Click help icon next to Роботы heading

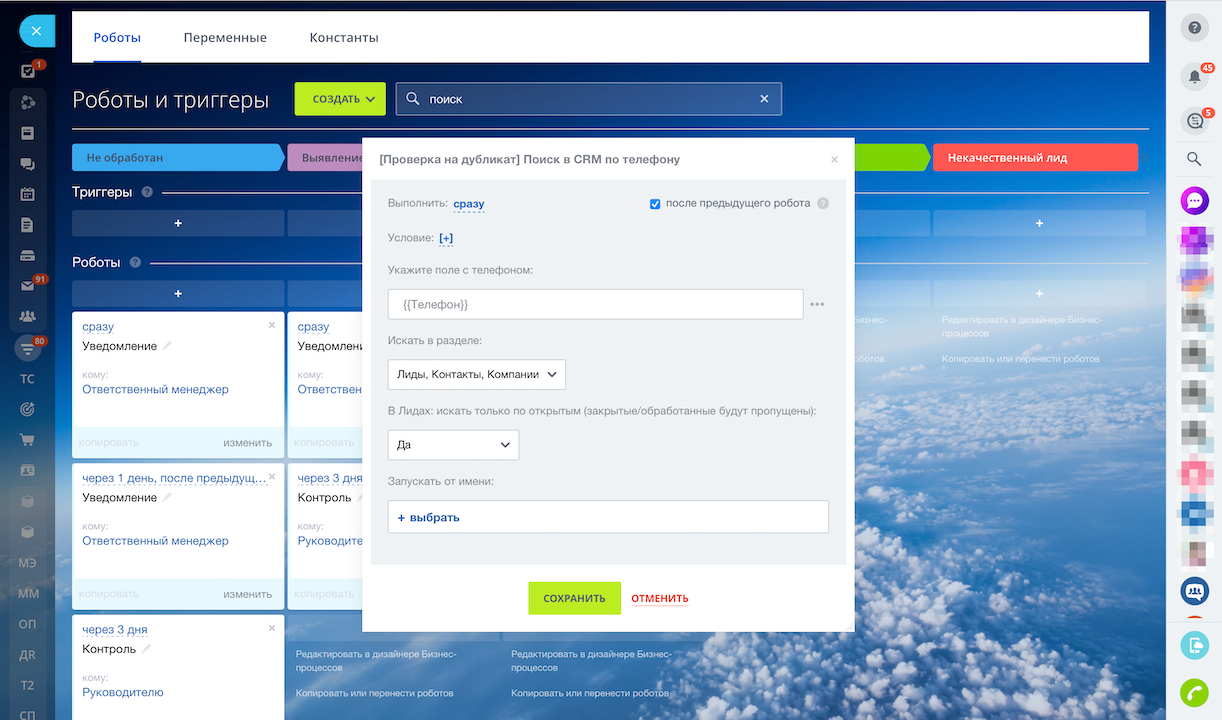pos(135,262)
